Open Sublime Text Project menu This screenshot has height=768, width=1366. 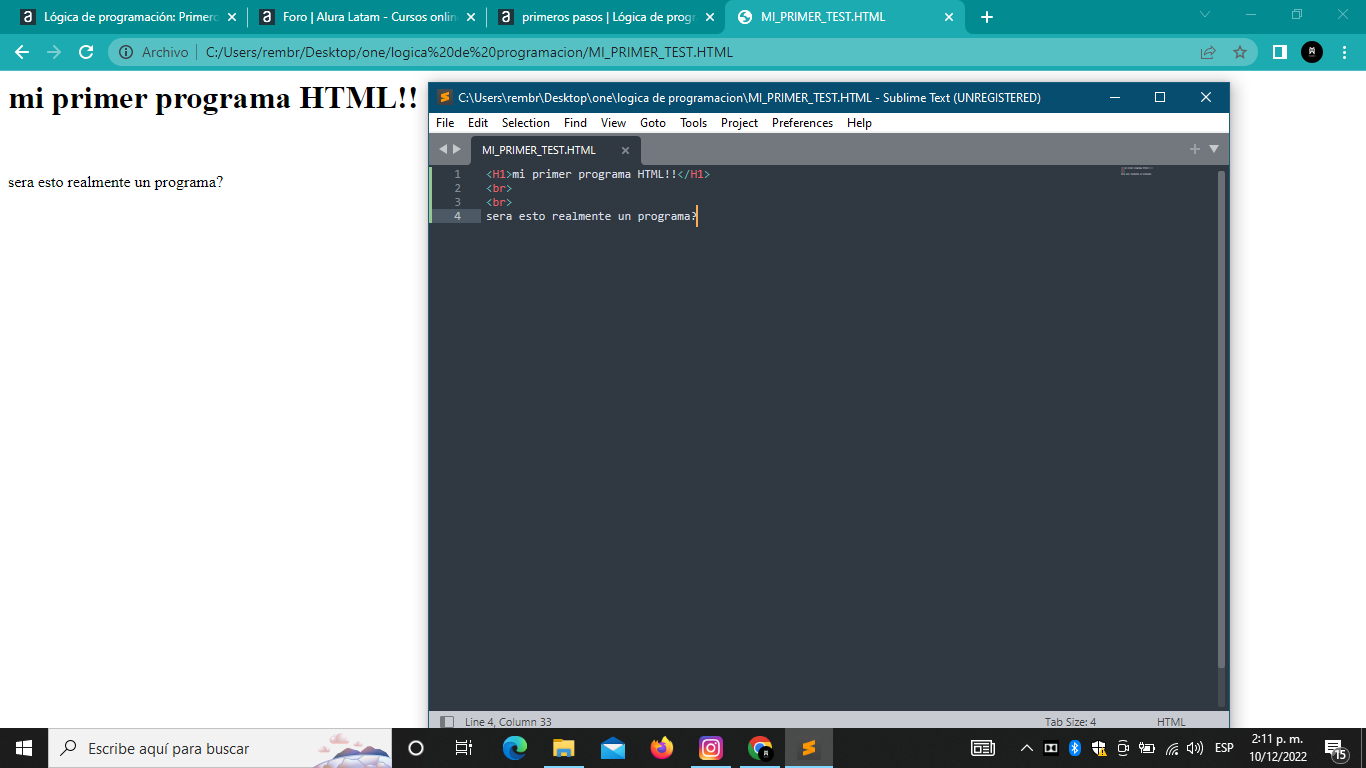pos(739,123)
